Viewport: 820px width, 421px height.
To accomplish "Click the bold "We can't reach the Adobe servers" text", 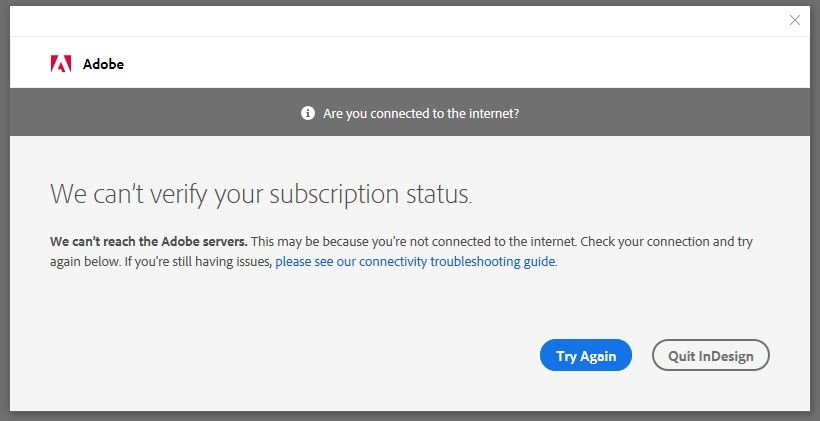I will pos(148,242).
